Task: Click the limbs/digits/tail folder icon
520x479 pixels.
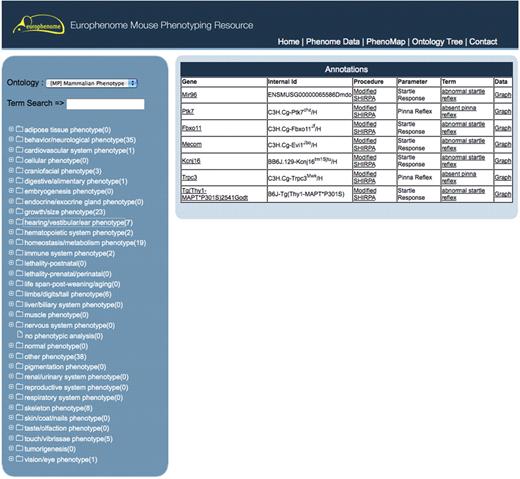Action: 19,294
